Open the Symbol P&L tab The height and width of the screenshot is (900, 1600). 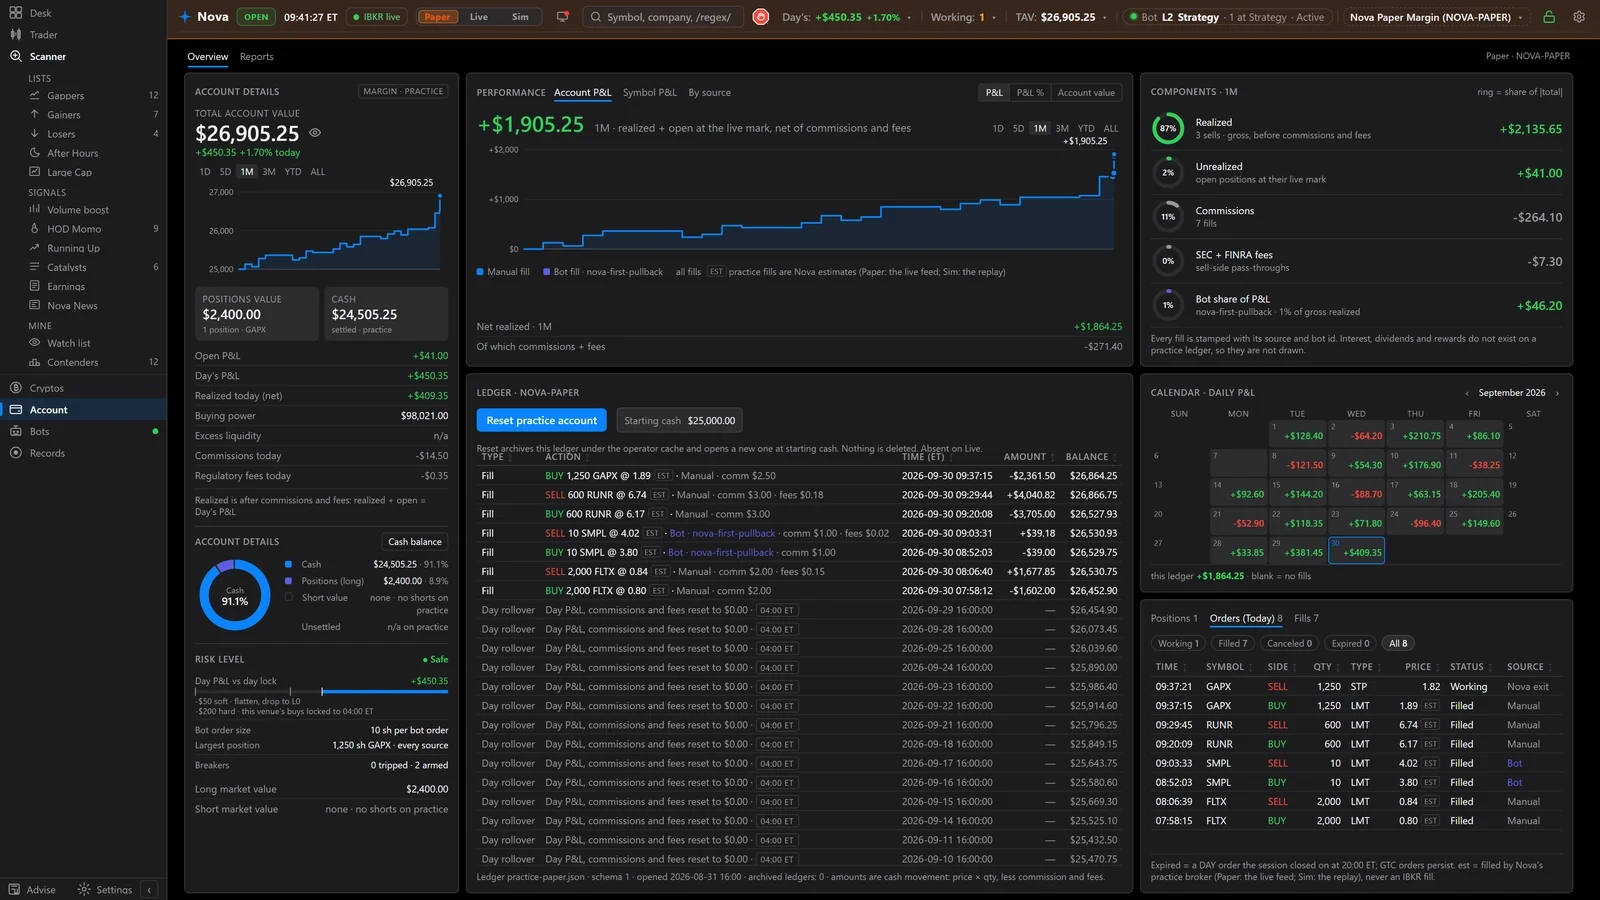pyautogui.click(x=650, y=92)
